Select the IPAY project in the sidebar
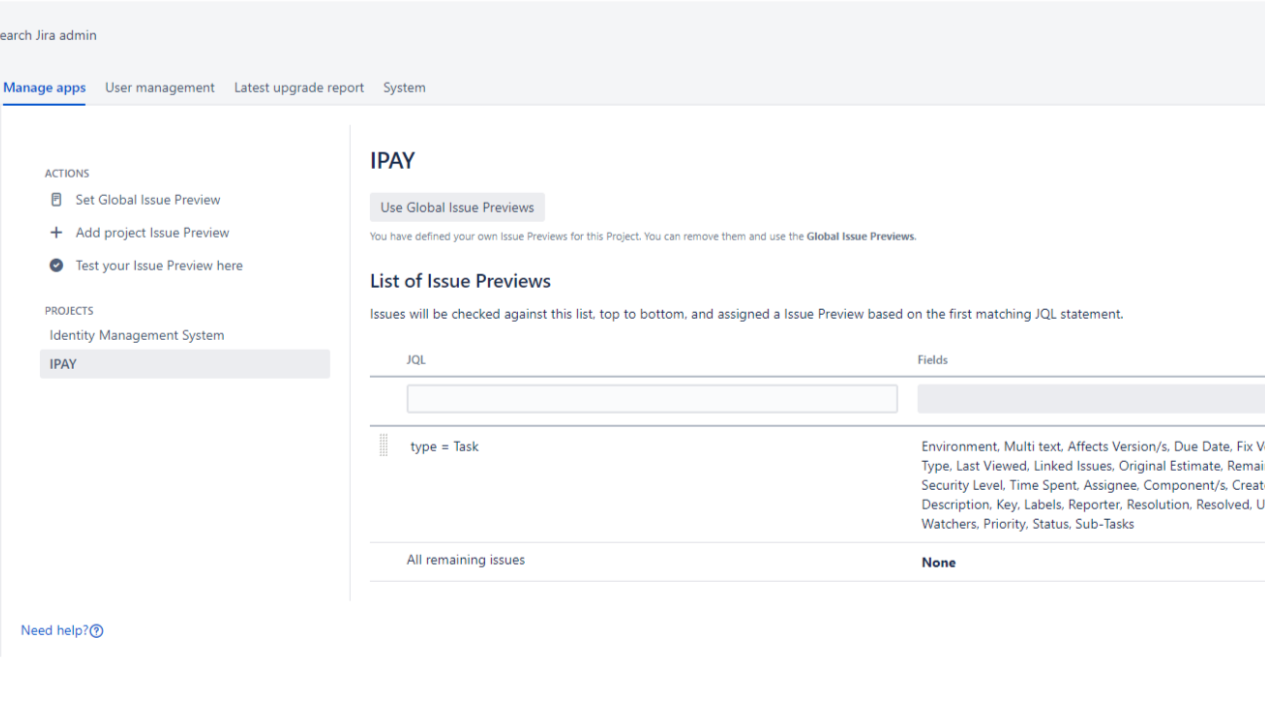1265x720 pixels. click(63, 364)
